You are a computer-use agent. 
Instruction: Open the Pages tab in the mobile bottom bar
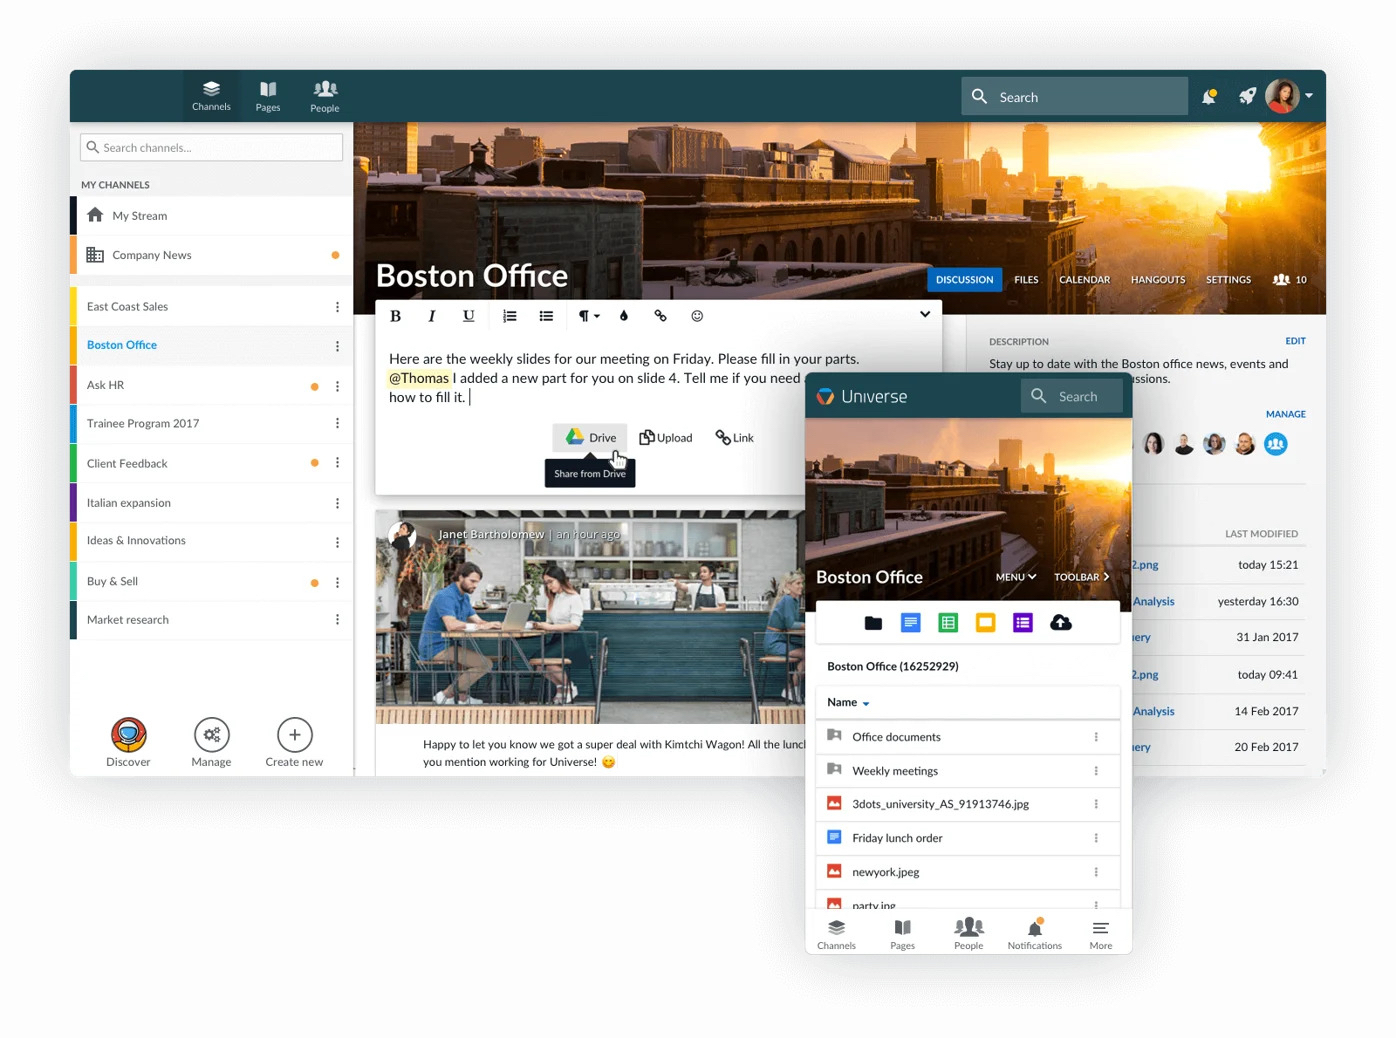pyautogui.click(x=902, y=933)
